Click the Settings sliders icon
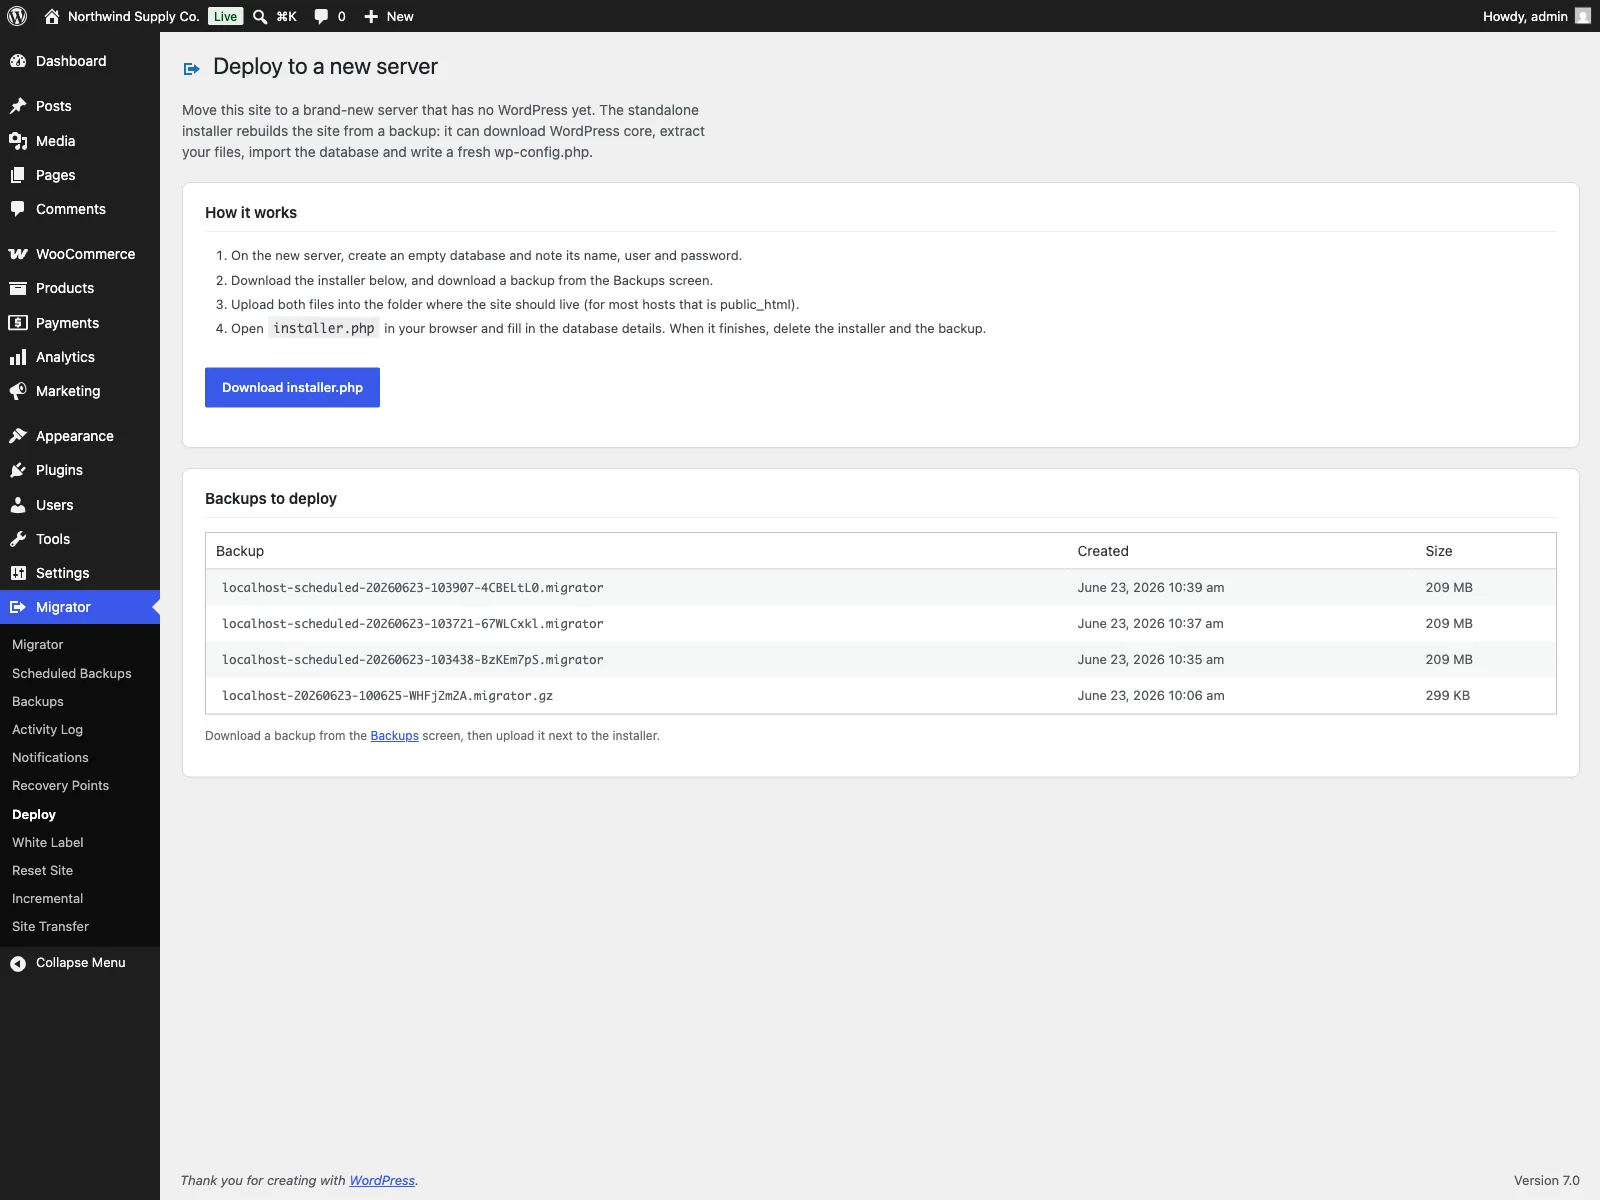 18,573
